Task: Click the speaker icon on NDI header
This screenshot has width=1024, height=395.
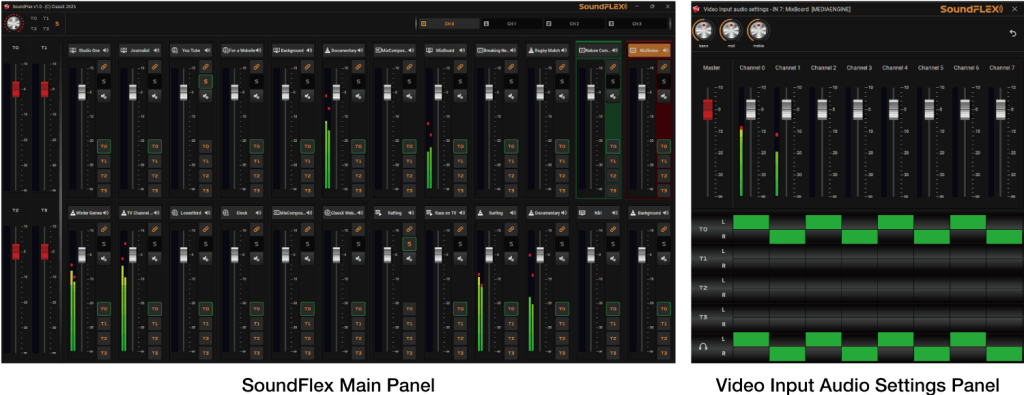Action: 615,213
